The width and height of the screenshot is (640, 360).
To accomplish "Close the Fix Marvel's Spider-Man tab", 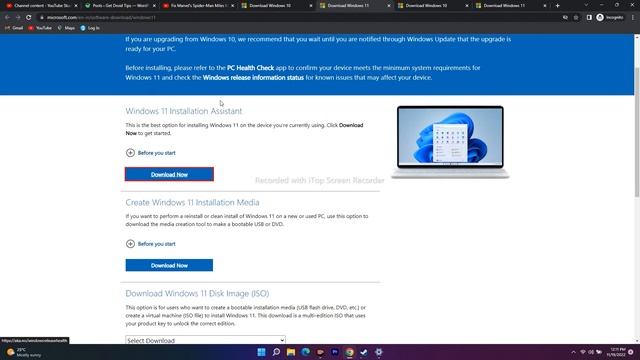I will pos(232,6).
